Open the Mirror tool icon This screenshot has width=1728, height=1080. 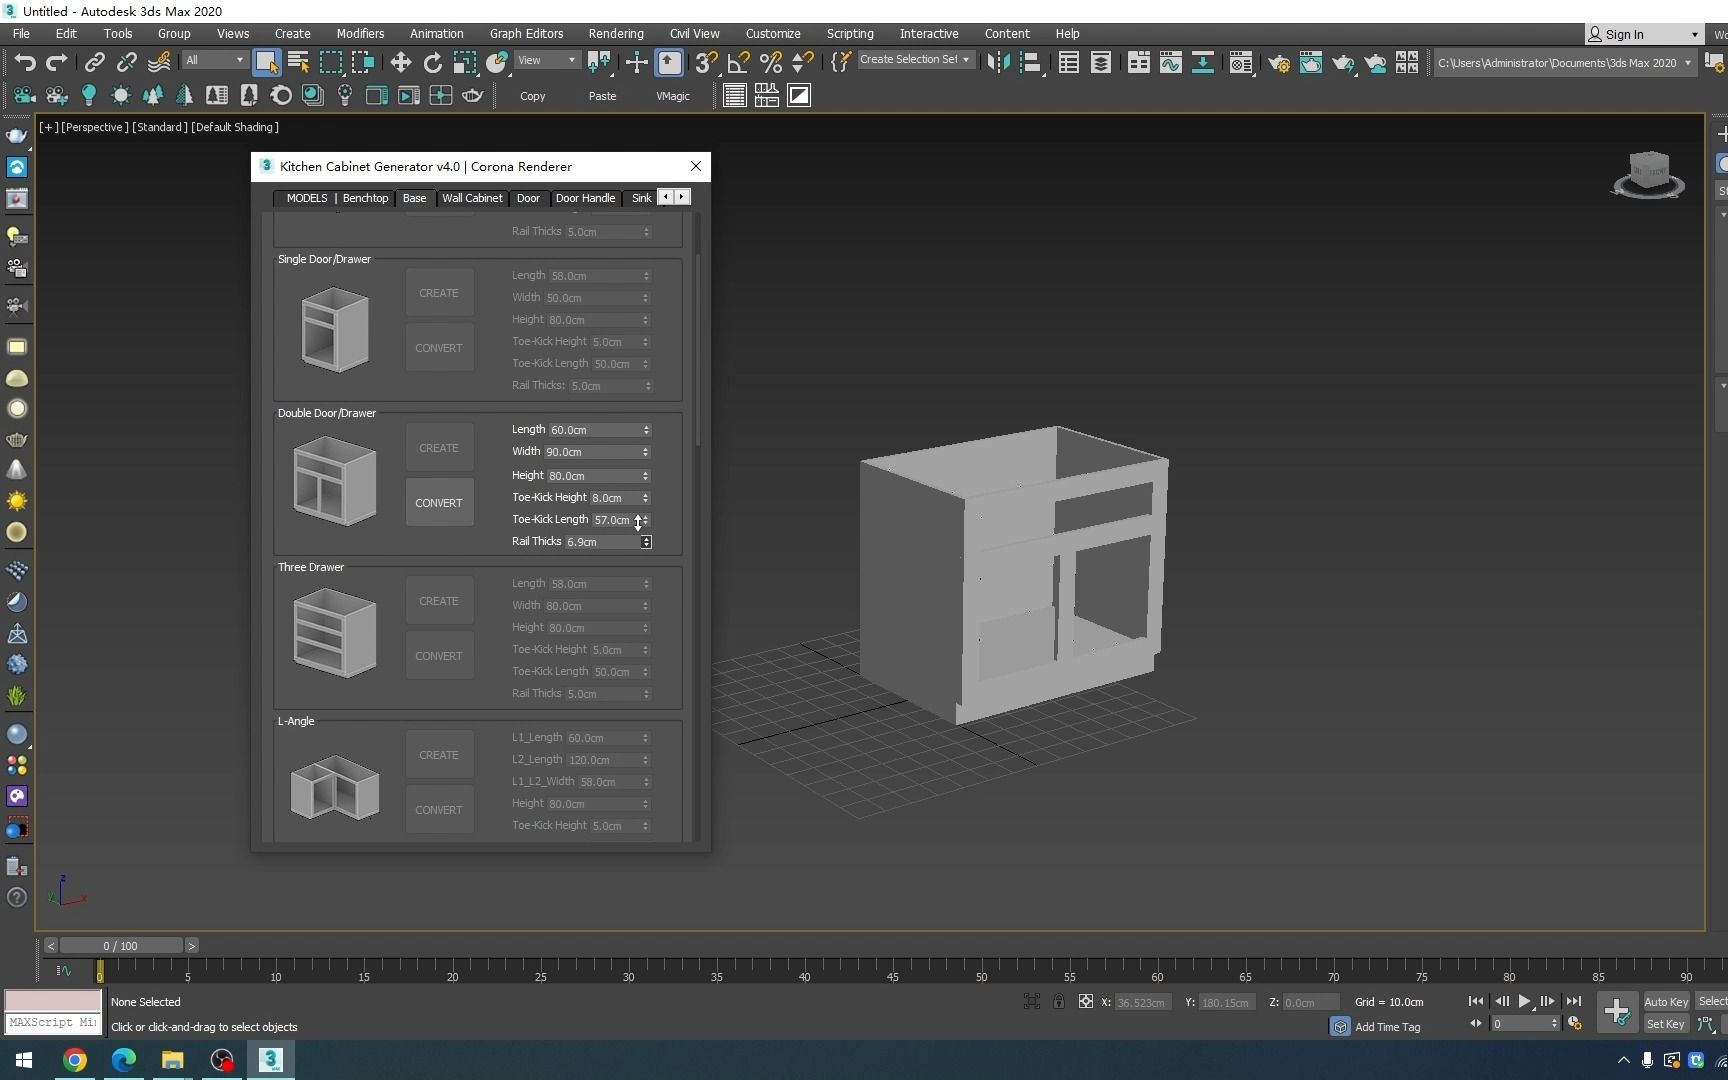[x=997, y=62]
